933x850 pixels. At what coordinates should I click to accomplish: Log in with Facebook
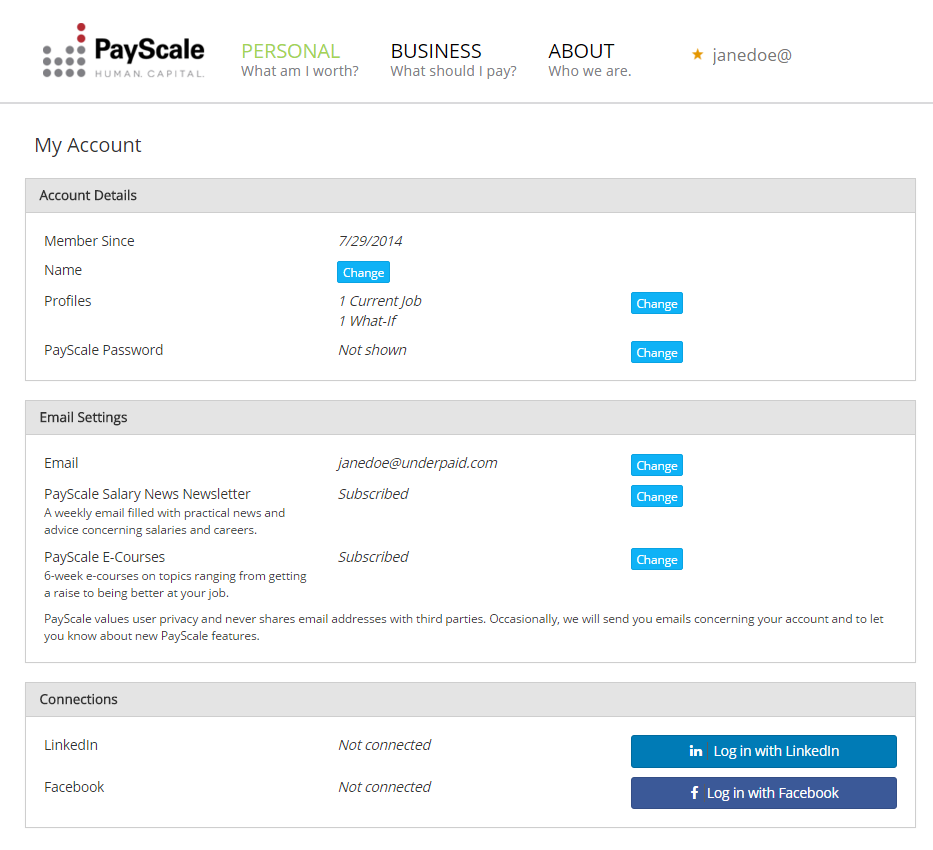click(x=763, y=793)
